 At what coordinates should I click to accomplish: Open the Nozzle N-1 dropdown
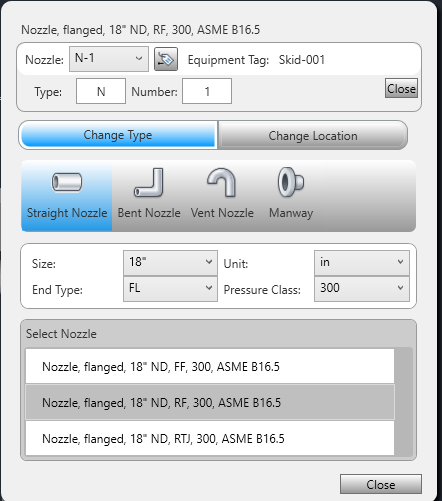(x=109, y=59)
